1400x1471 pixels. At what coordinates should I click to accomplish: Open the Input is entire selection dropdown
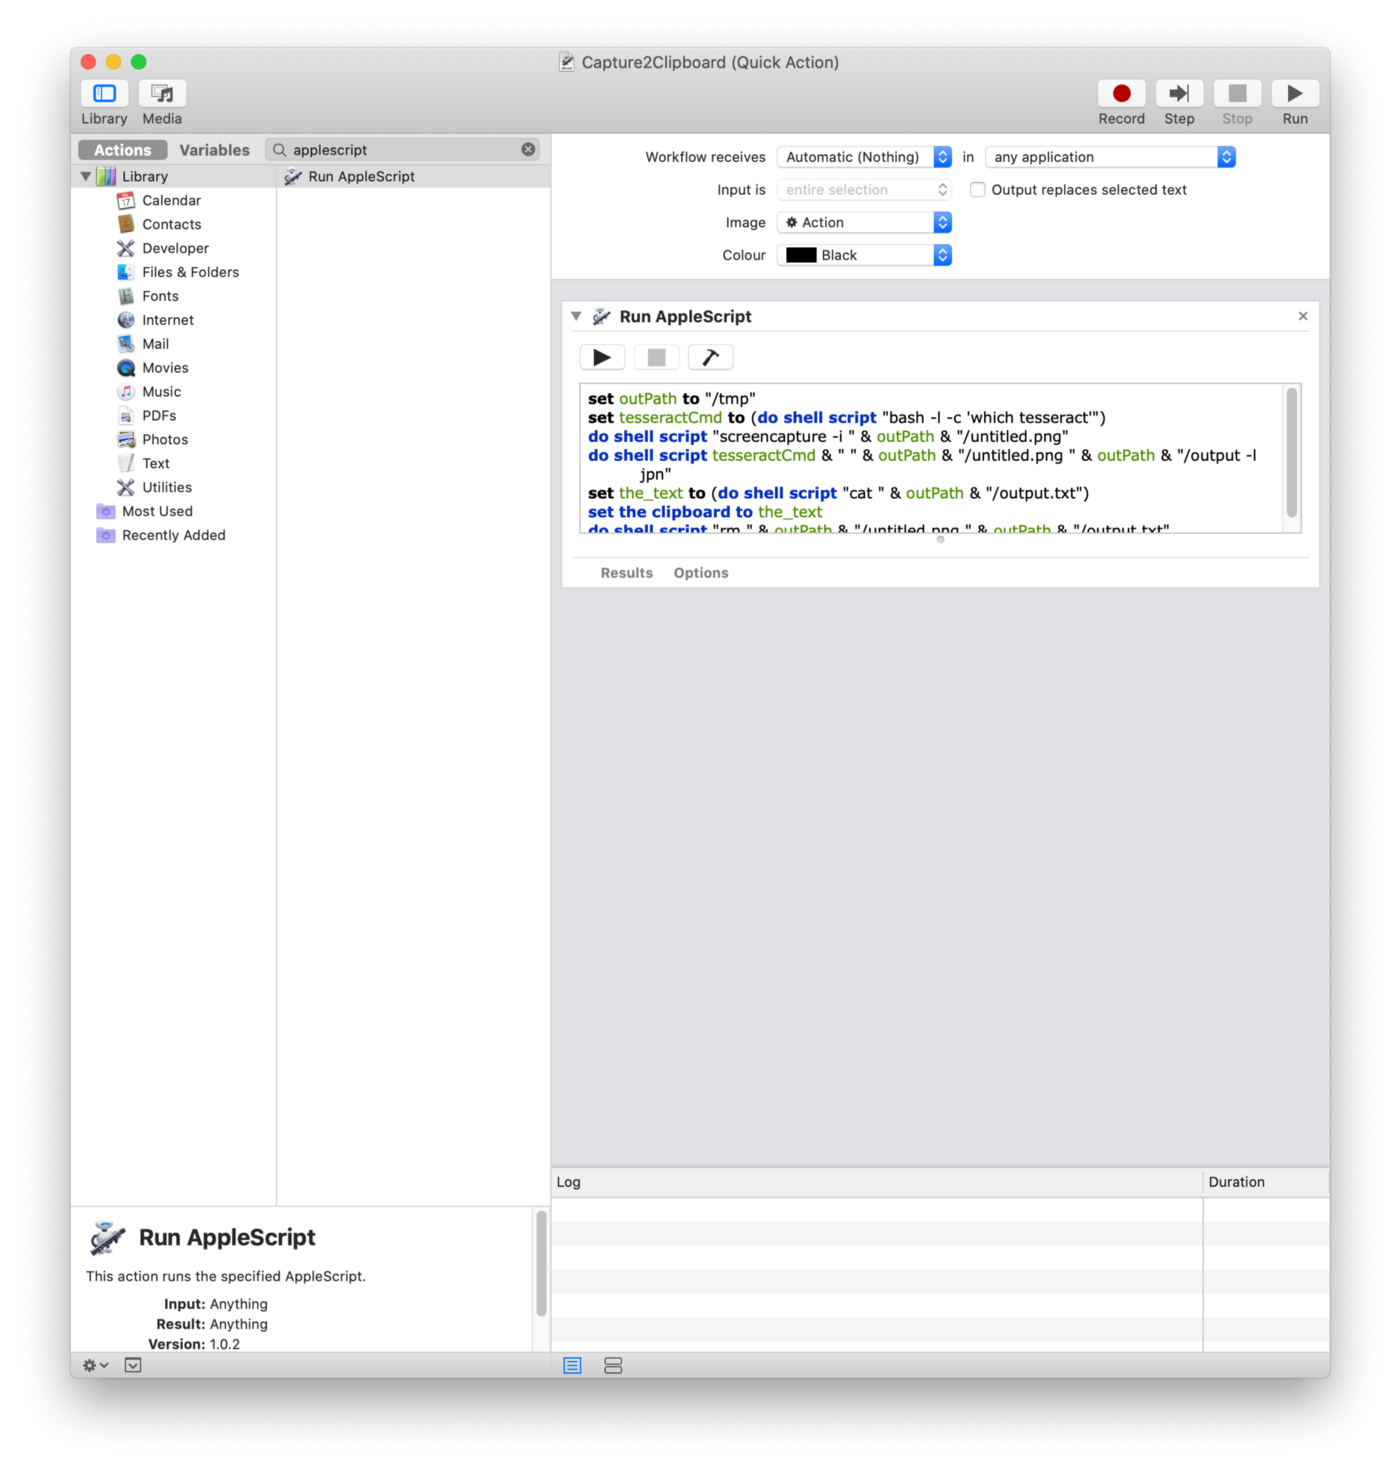pos(864,190)
